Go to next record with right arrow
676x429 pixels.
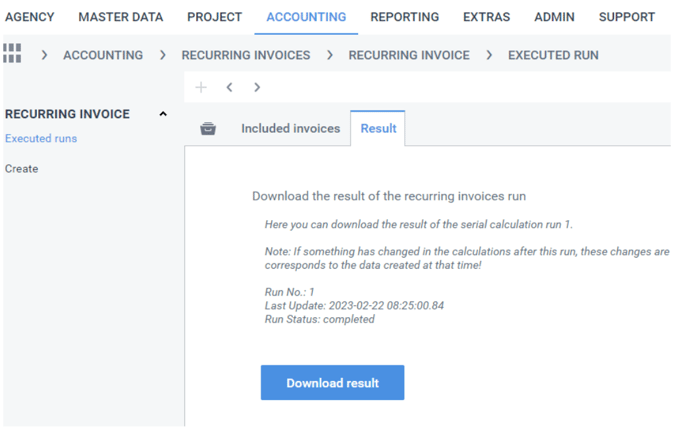[257, 87]
